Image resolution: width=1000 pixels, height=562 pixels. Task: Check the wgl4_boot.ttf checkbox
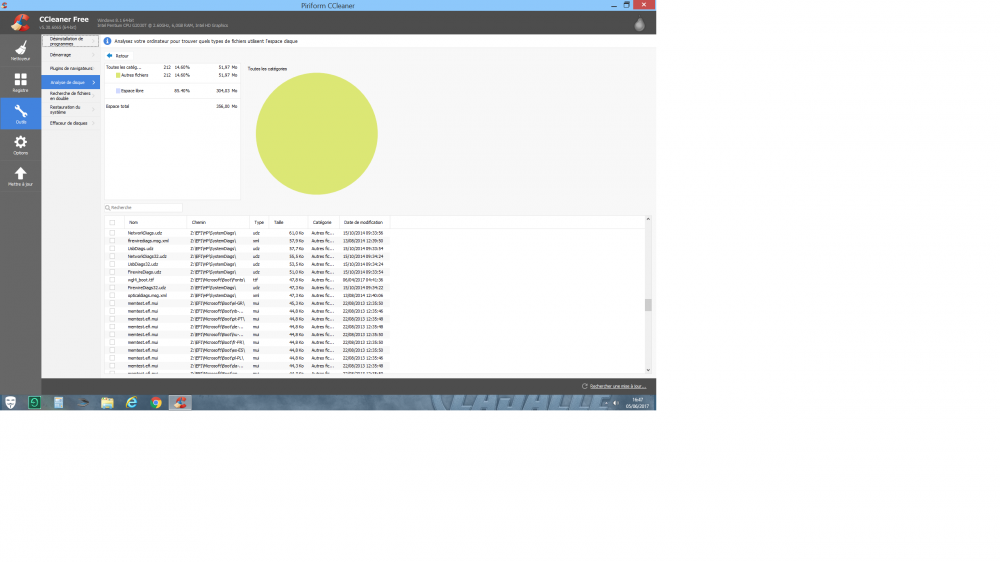[112, 279]
